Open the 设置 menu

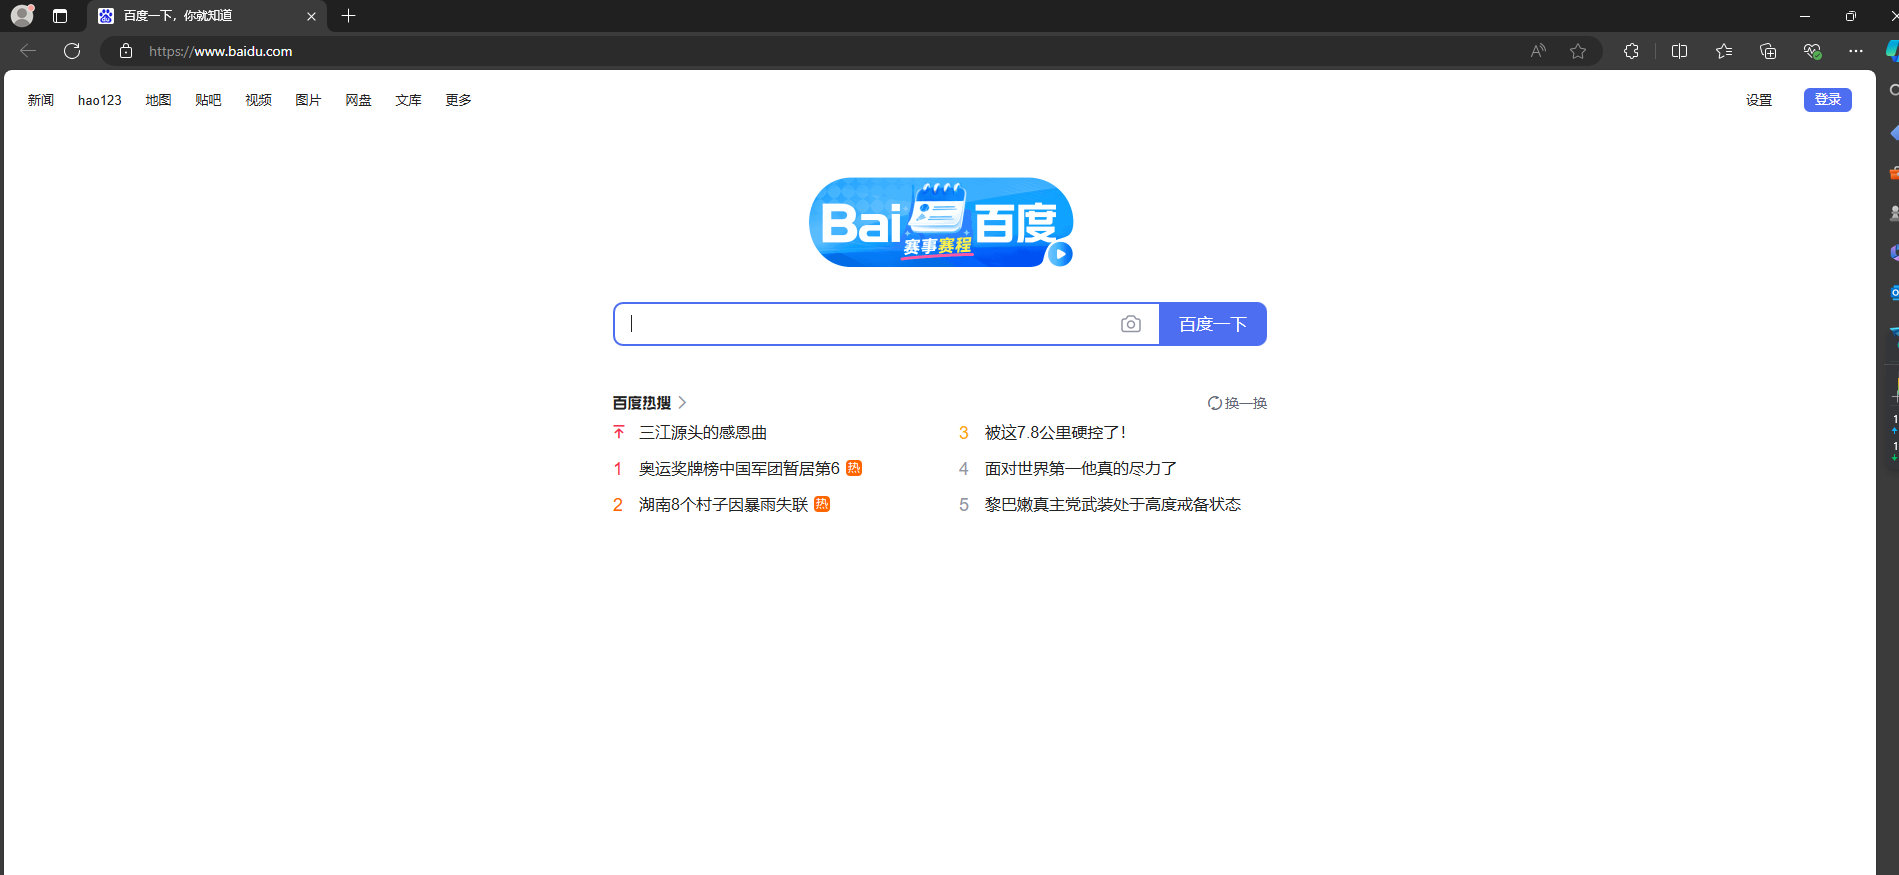[x=1759, y=100]
